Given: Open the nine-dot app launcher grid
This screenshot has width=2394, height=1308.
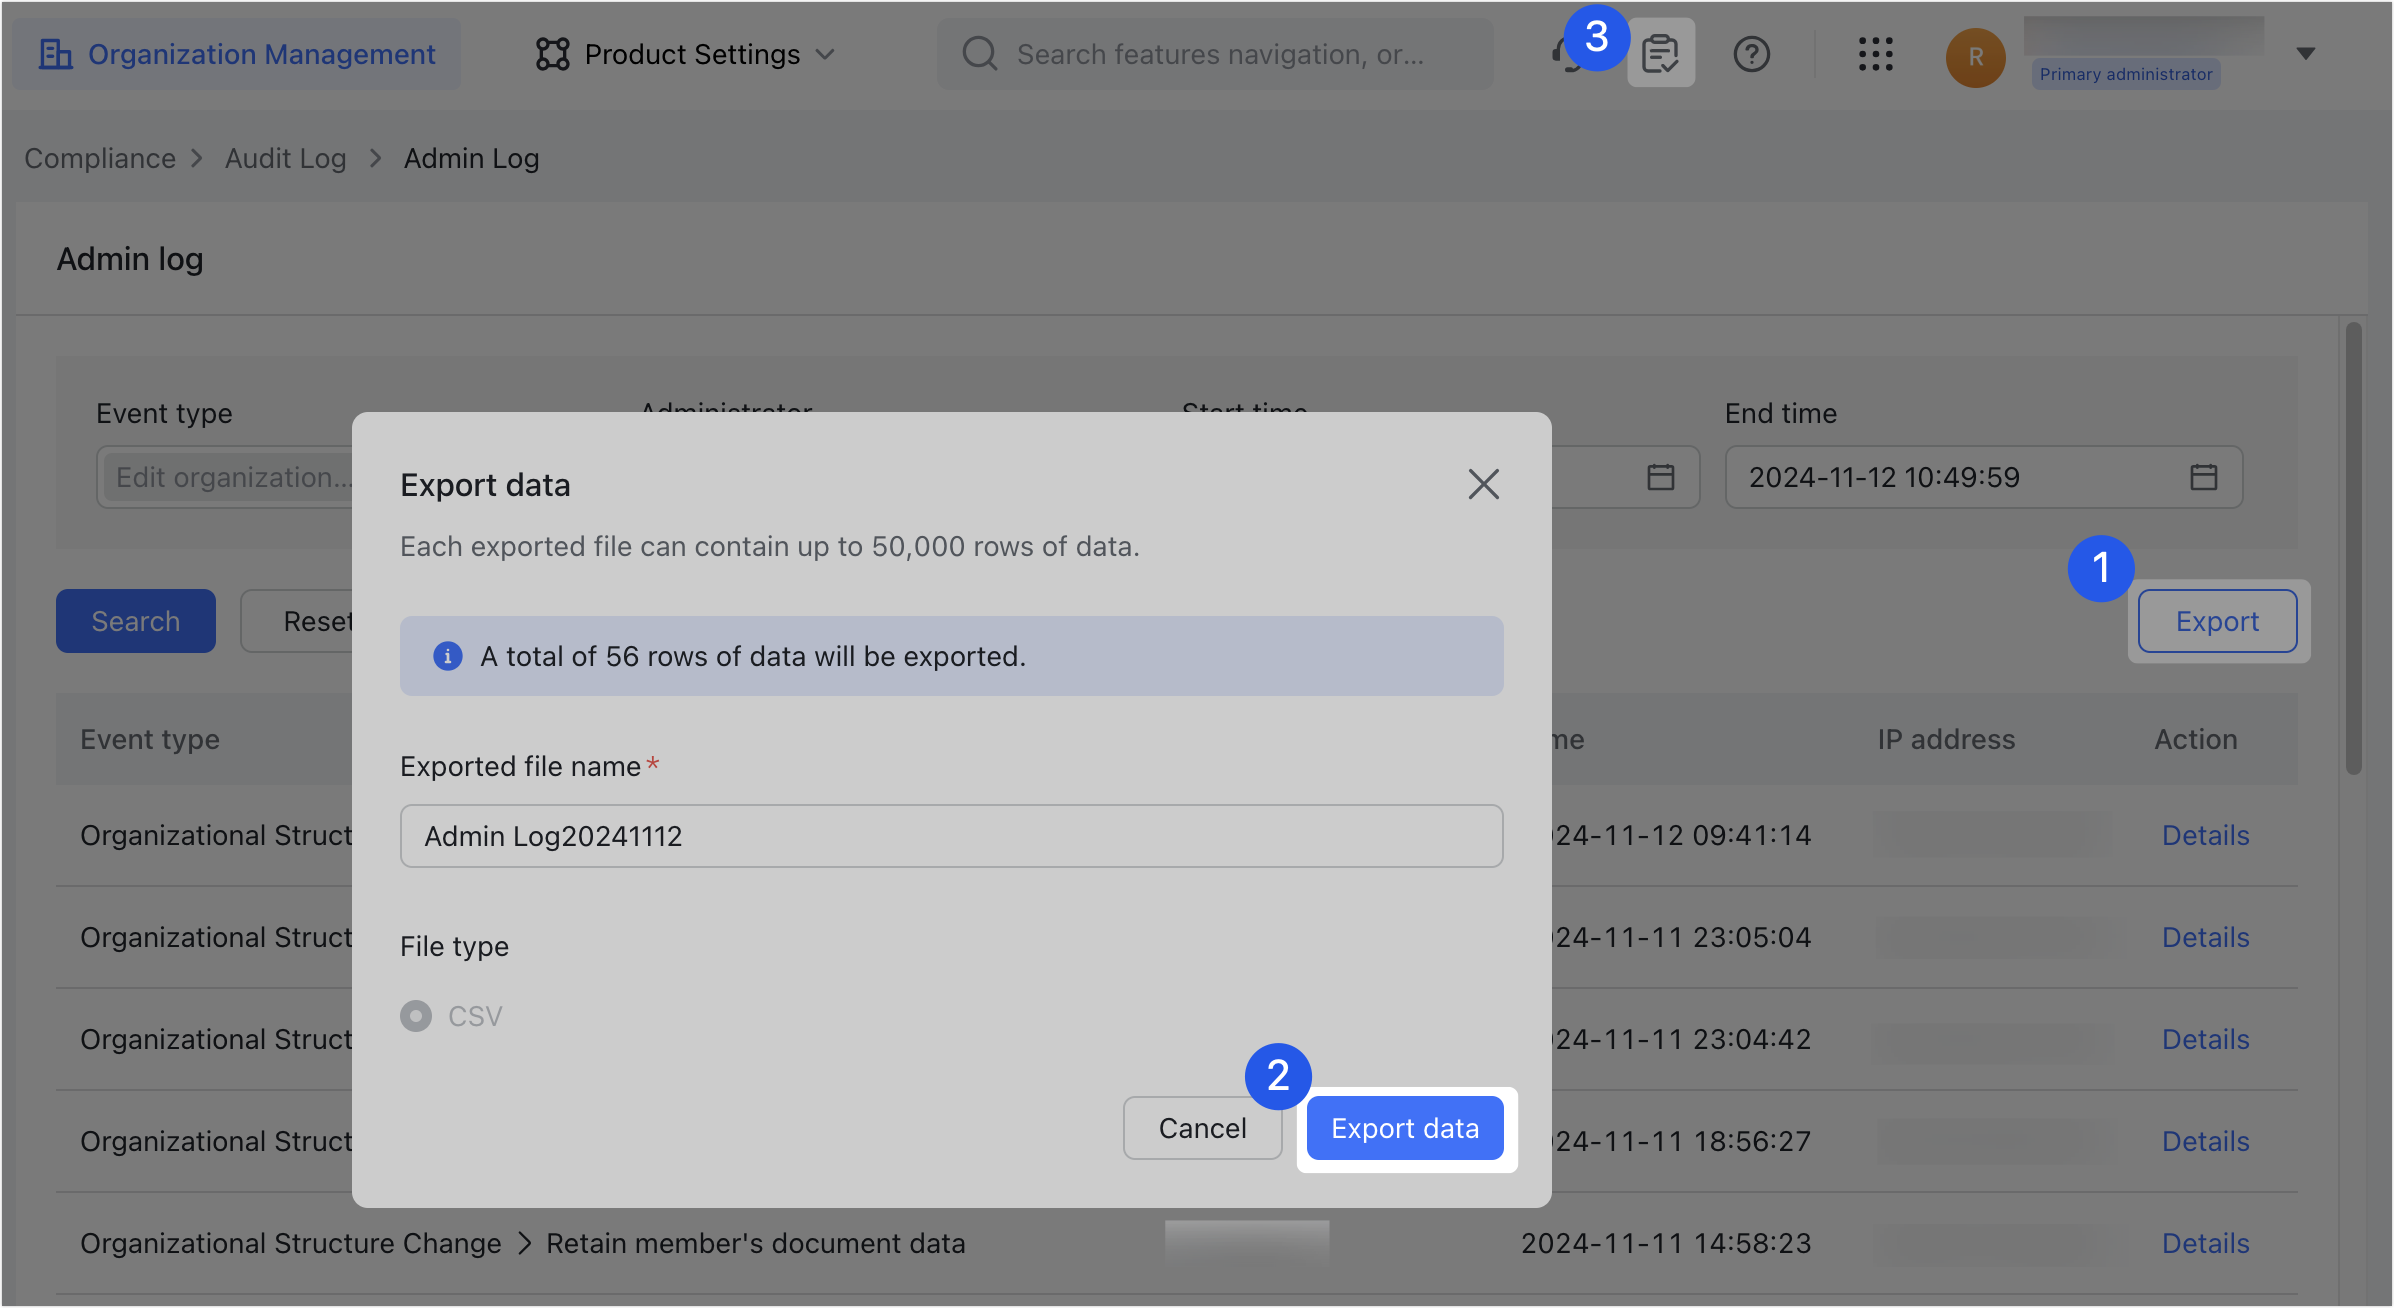Looking at the screenshot, I should point(1875,54).
